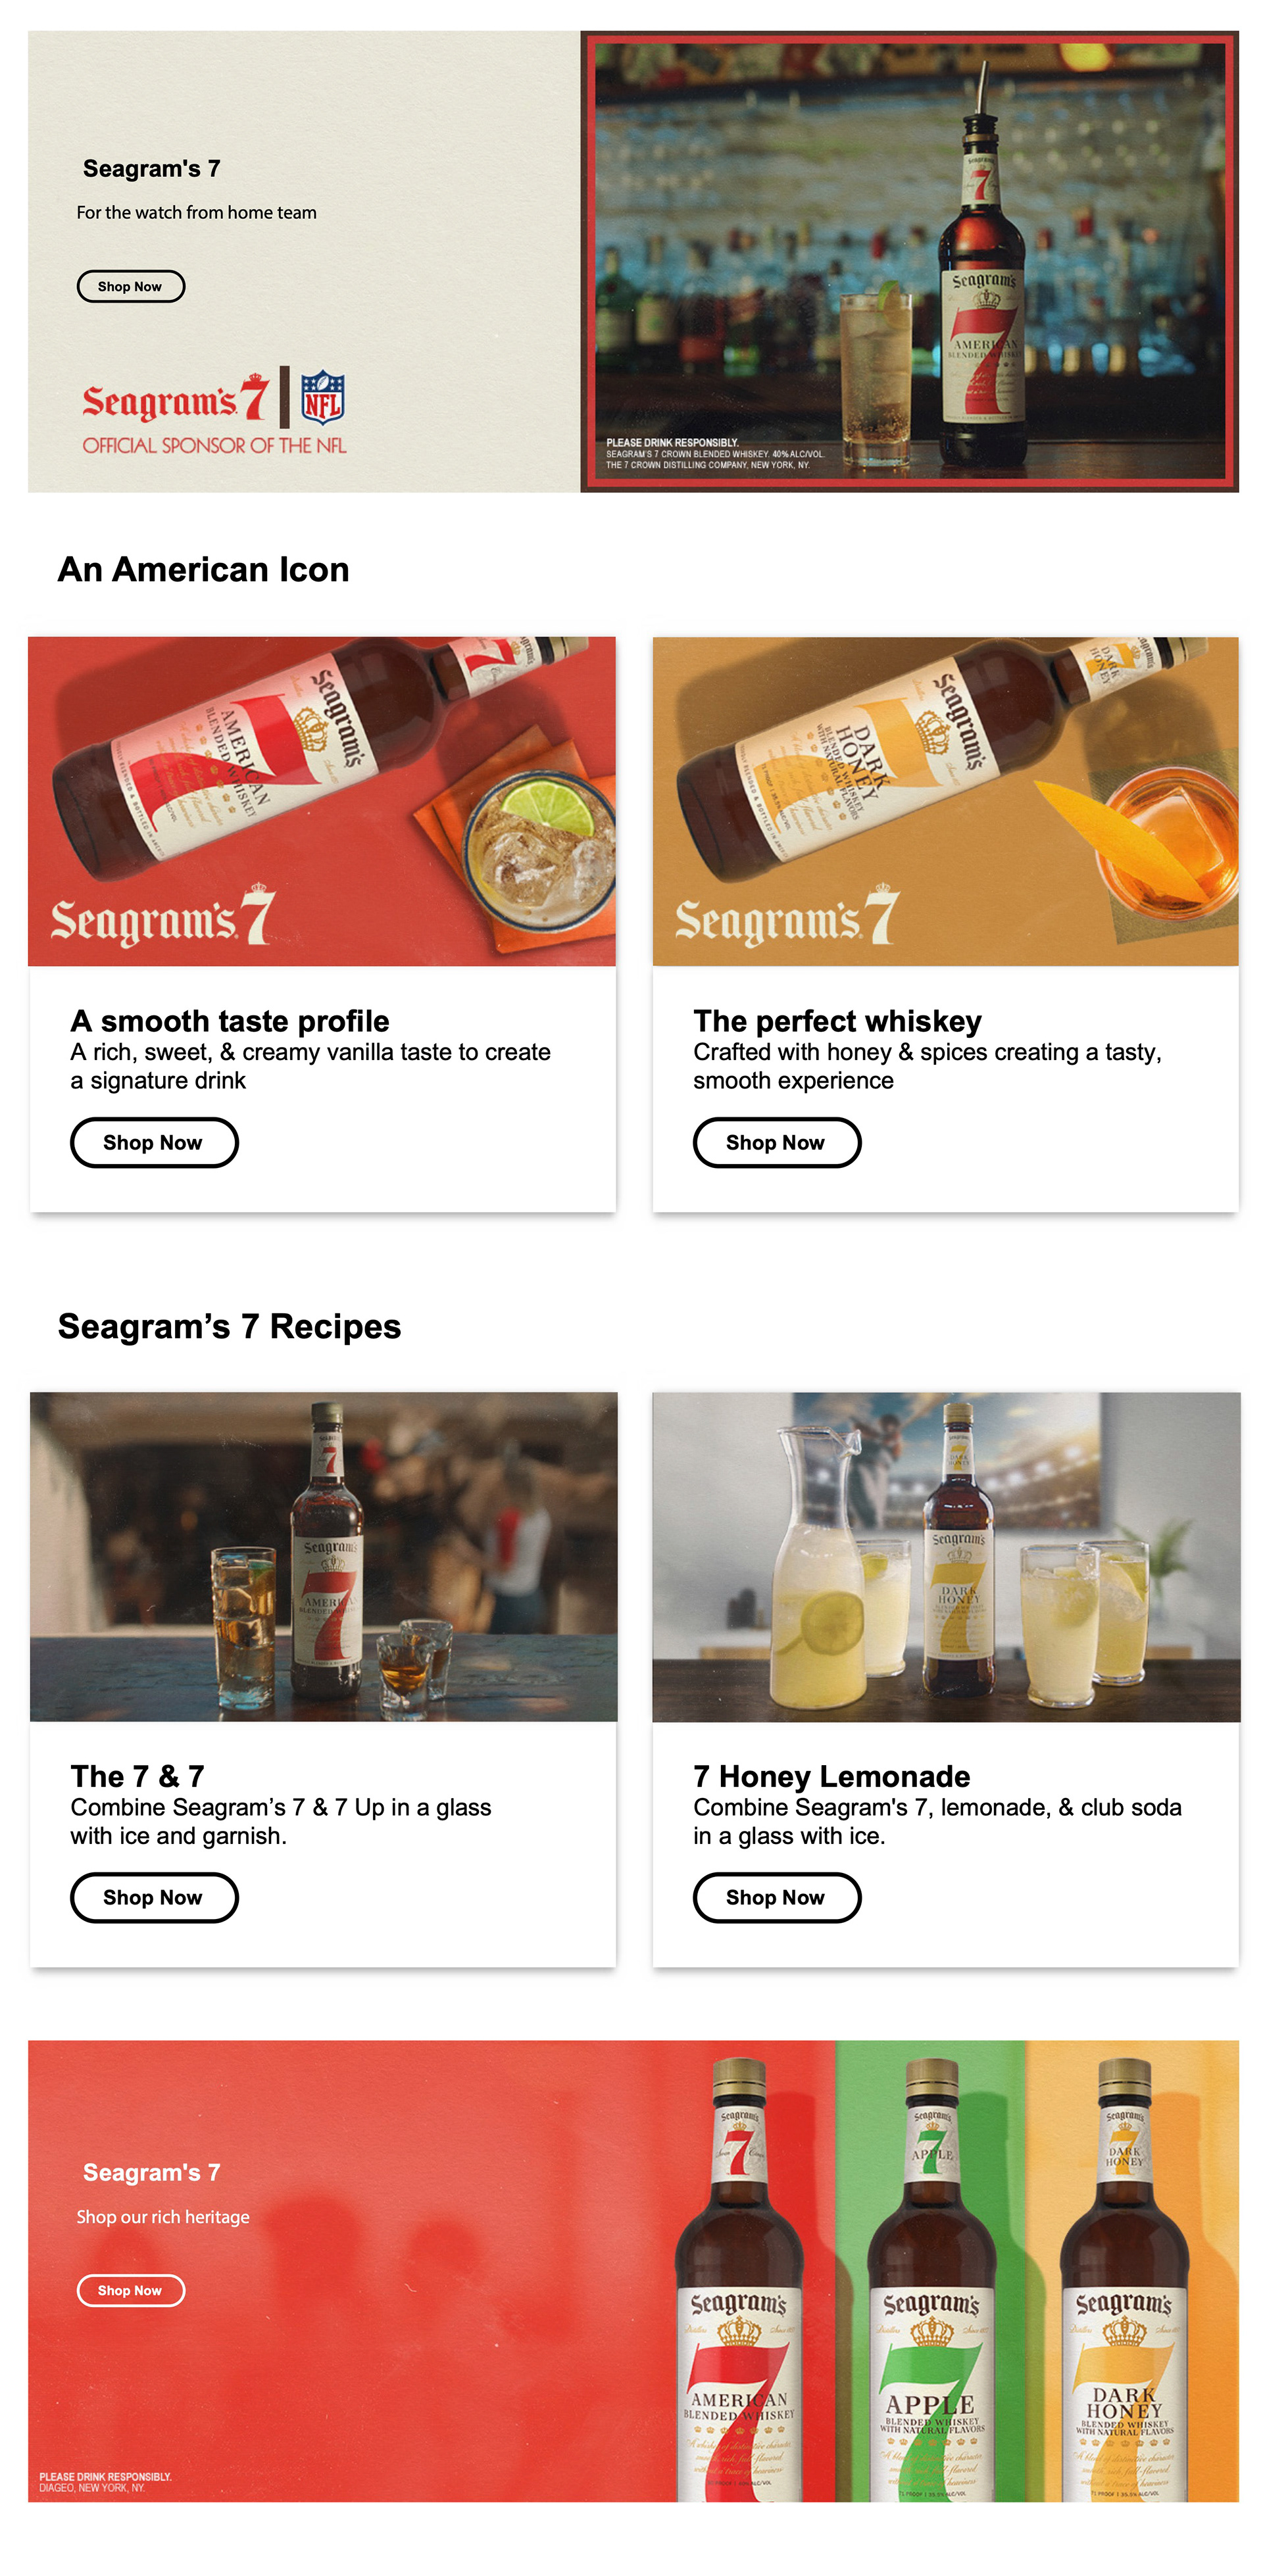Open the bar bottle hero image
Viewport: 1263px width, 2576px height.
pos(909,261)
